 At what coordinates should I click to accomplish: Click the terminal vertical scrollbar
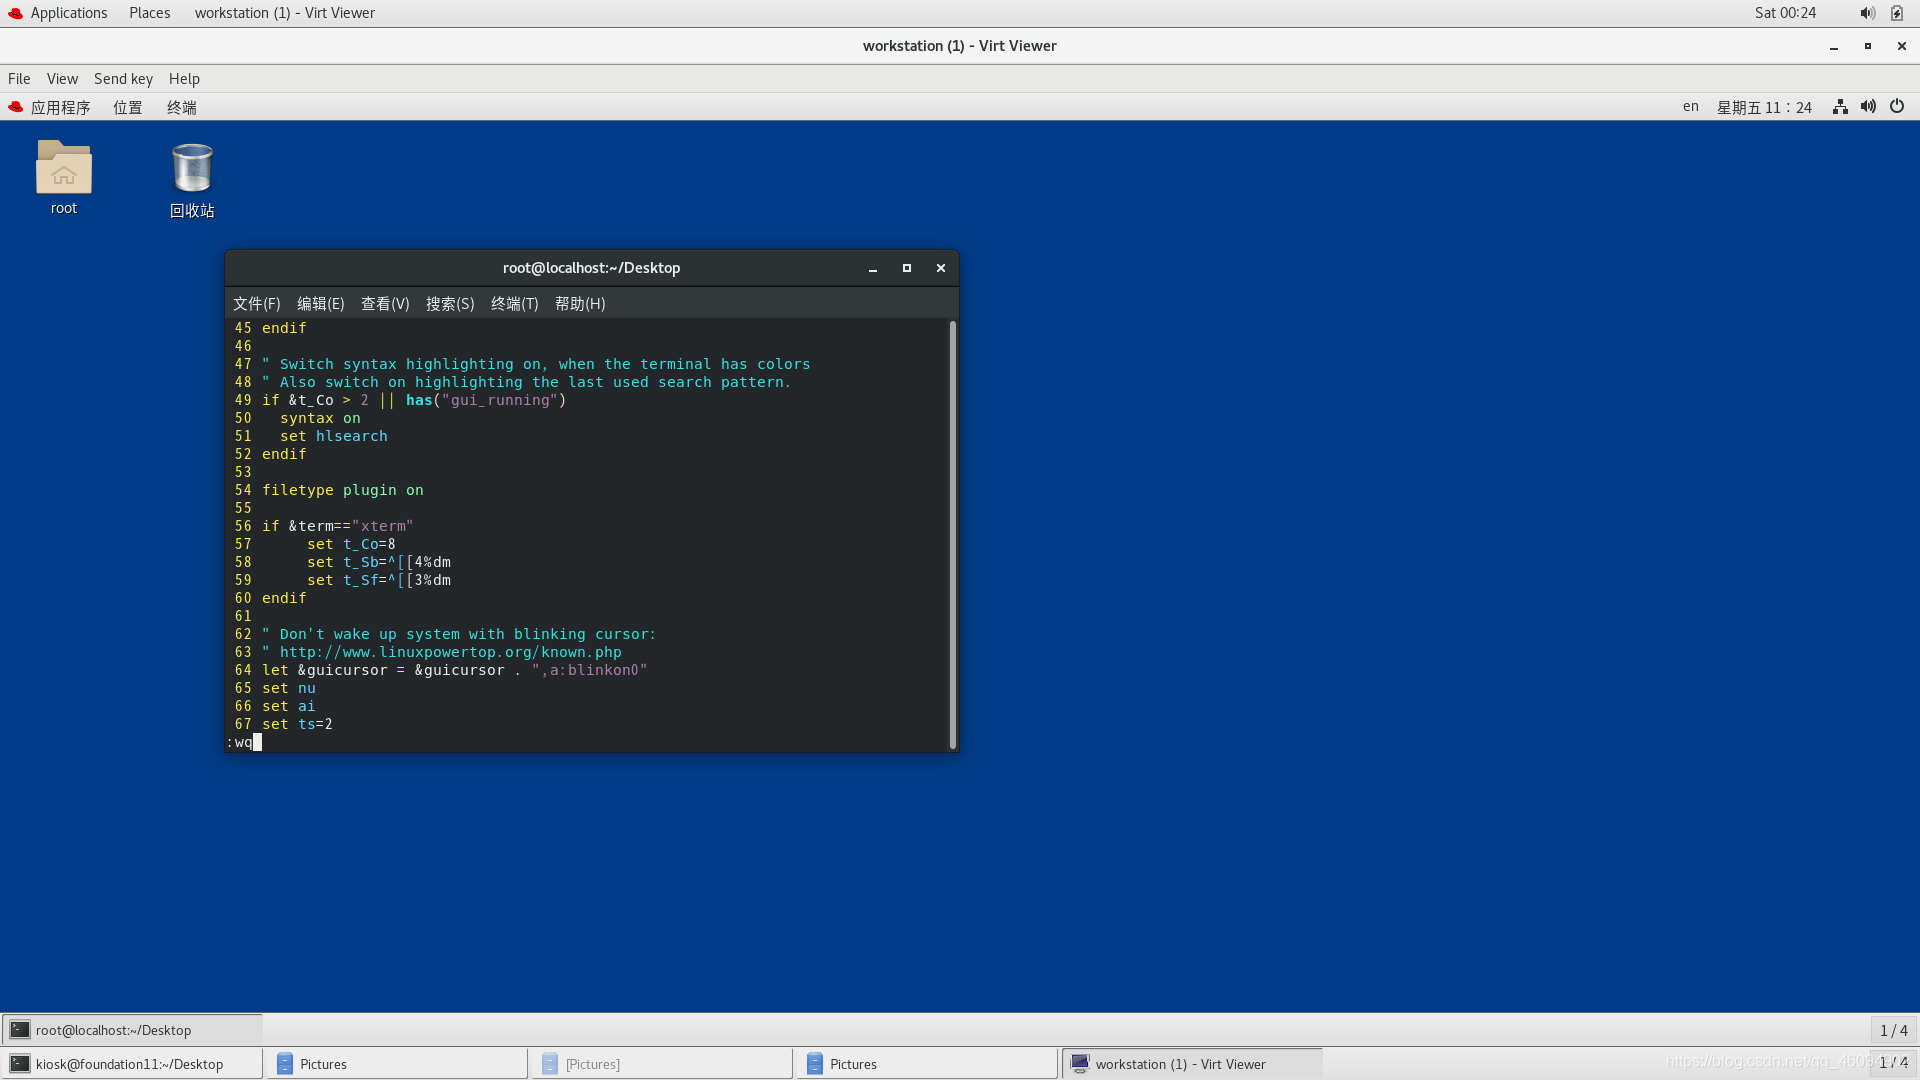pyautogui.click(x=953, y=535)
